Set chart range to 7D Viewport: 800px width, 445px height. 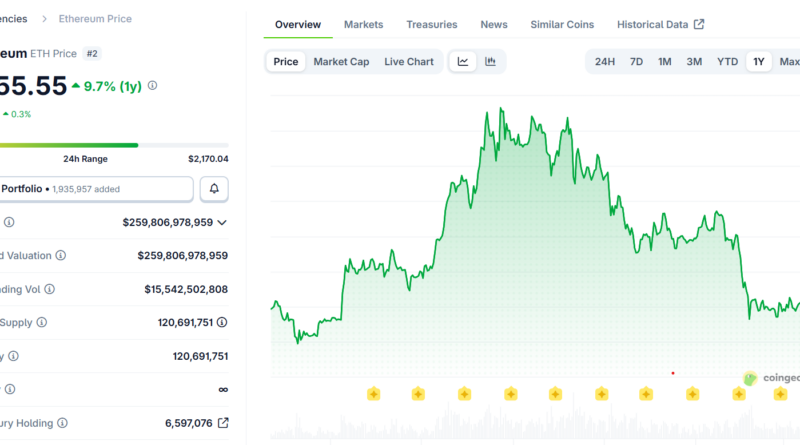(636, 62)
